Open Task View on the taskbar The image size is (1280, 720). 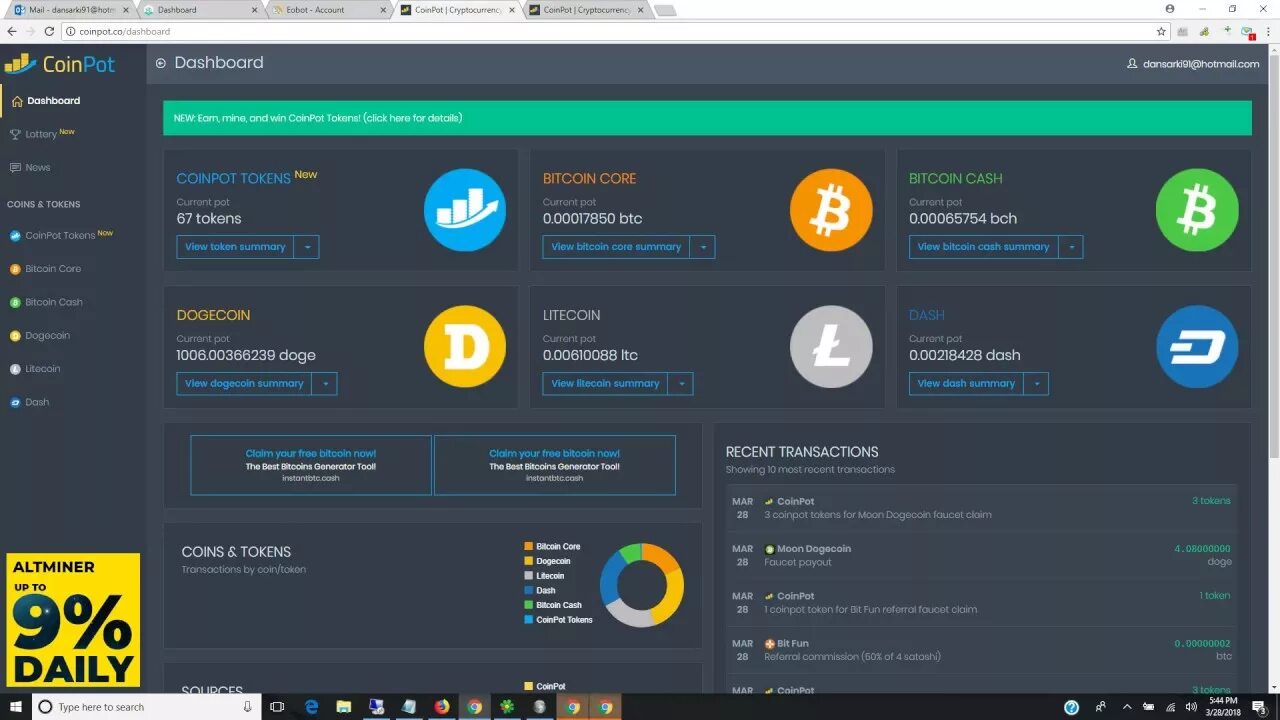[x=277, y=707]
